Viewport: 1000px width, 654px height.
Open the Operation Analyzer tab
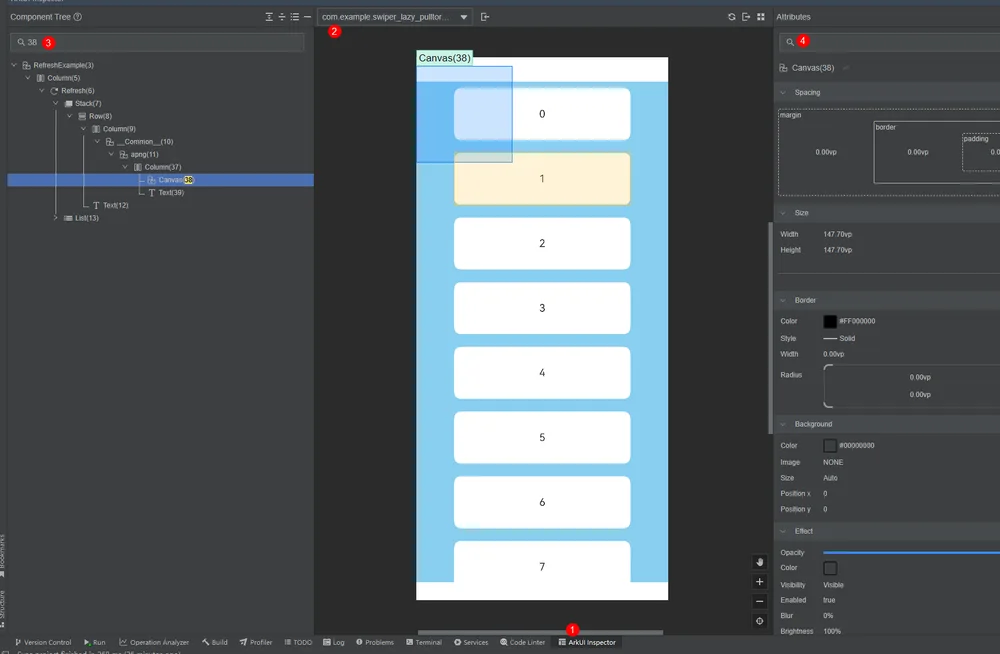tap(154, 643)
